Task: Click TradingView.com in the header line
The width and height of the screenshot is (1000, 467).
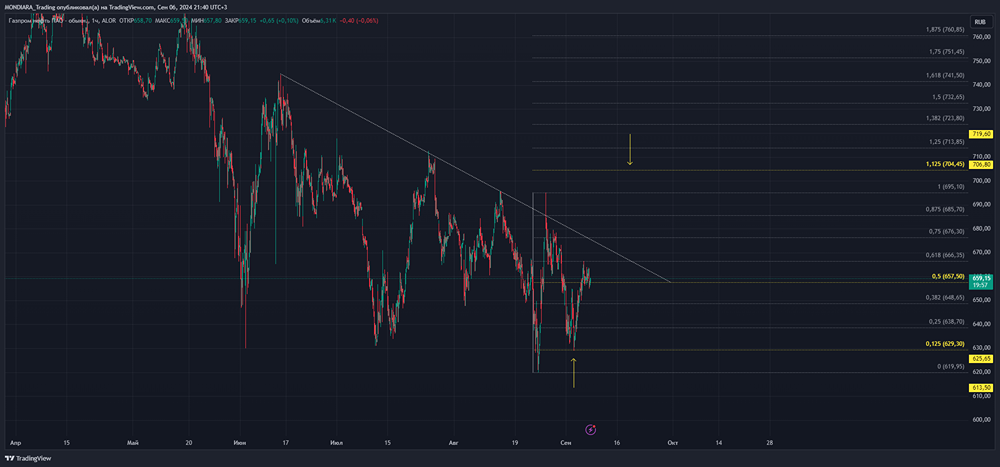Action: 131,7
